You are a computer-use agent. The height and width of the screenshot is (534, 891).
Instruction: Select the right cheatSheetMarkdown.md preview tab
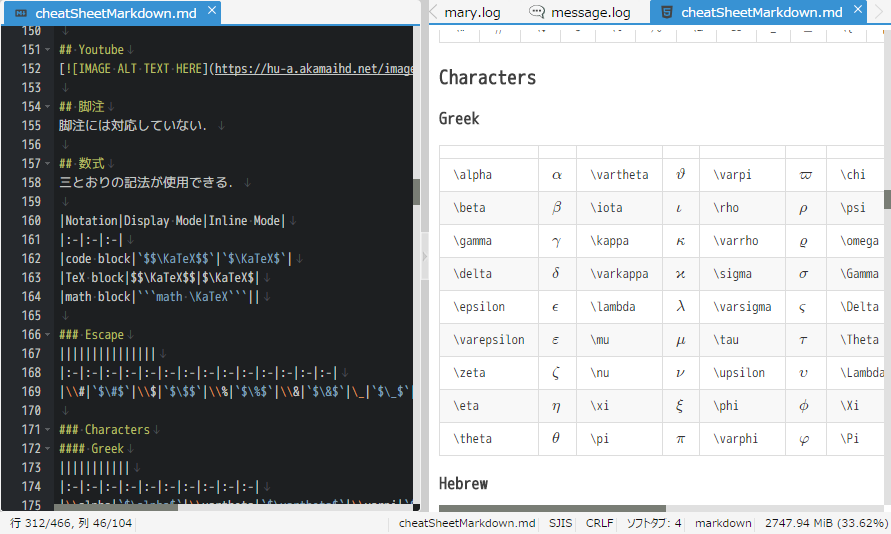coord(758,12)
